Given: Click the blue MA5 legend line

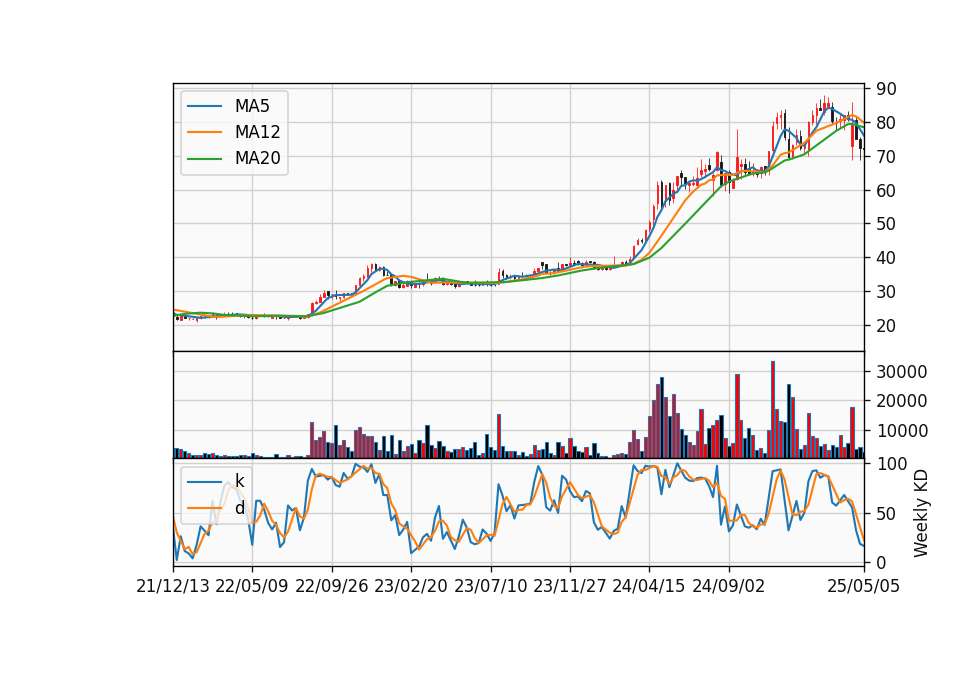Looking at the screenshot, I should pyautogui.click(x=204, y=107).
